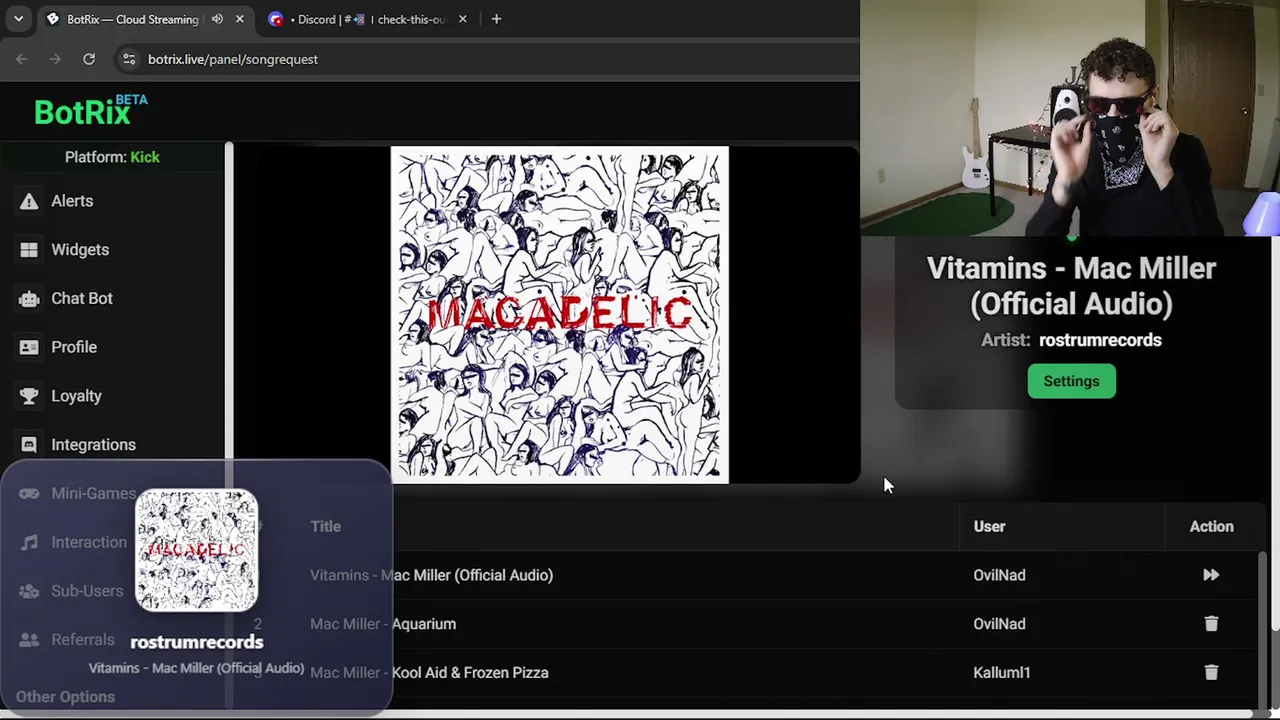Click the User column header

(989, 526)
